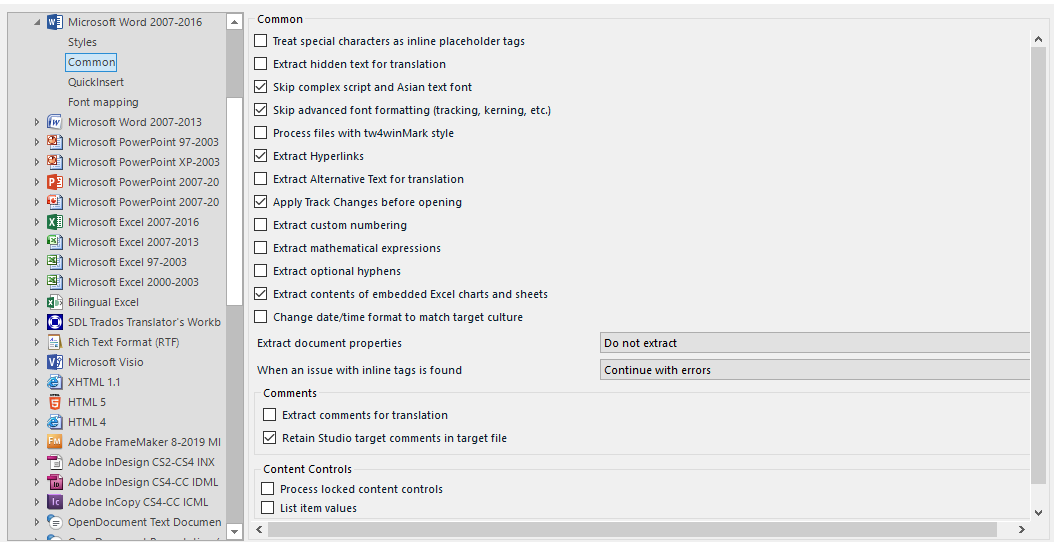
Task: Toggle Extract contents of embedded Excel charts
Action: click(x=260, y=294)
